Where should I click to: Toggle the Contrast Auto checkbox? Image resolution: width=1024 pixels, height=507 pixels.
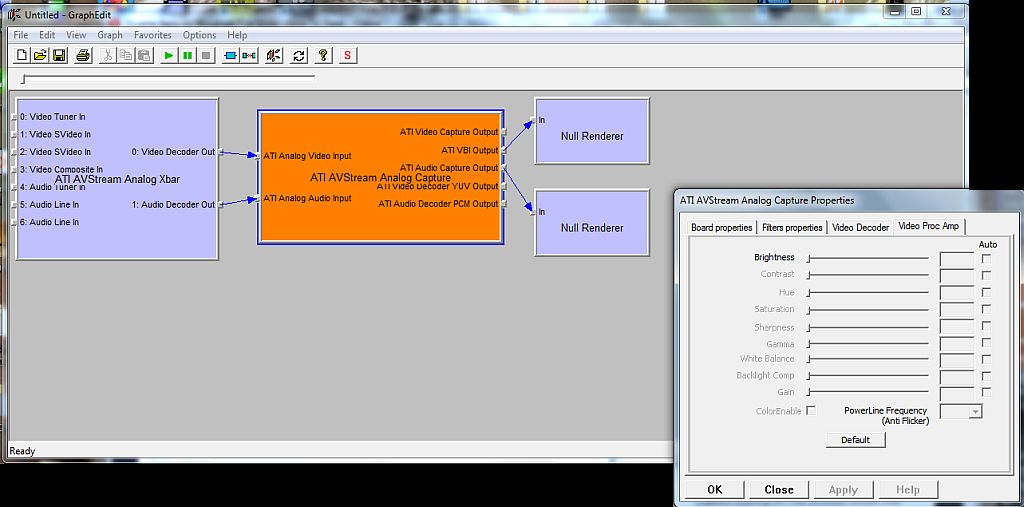[x=986, y=275]
